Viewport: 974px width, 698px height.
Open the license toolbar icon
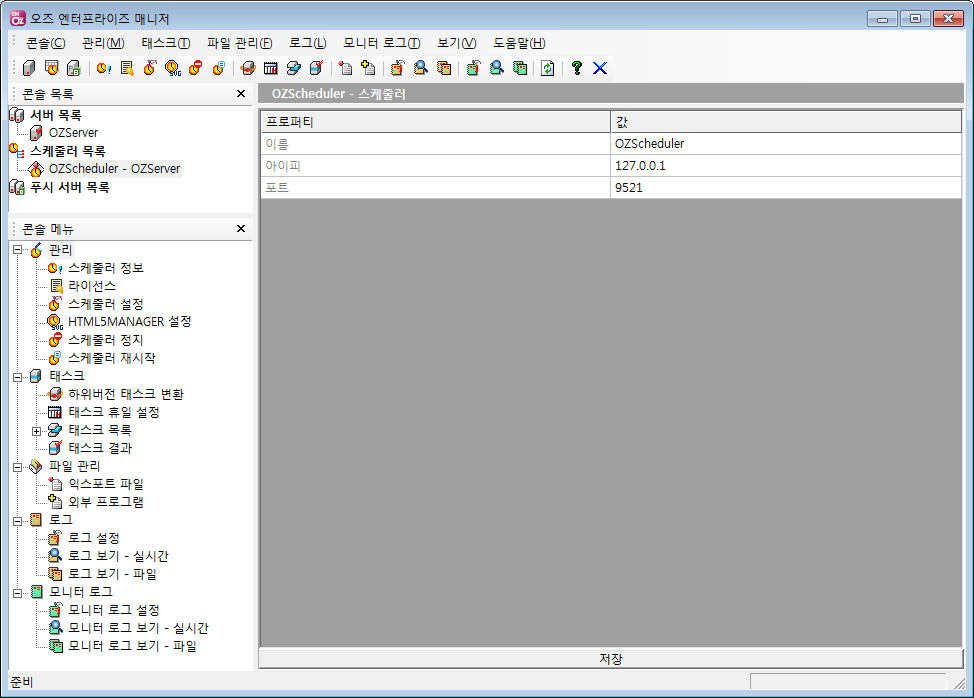[127, 68]
